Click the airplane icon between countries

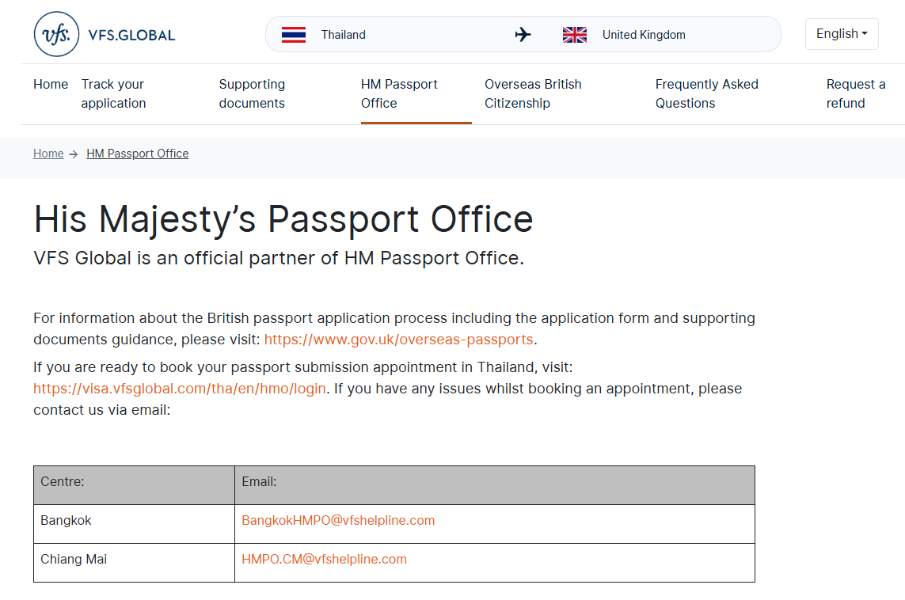[x=523, y=35]
